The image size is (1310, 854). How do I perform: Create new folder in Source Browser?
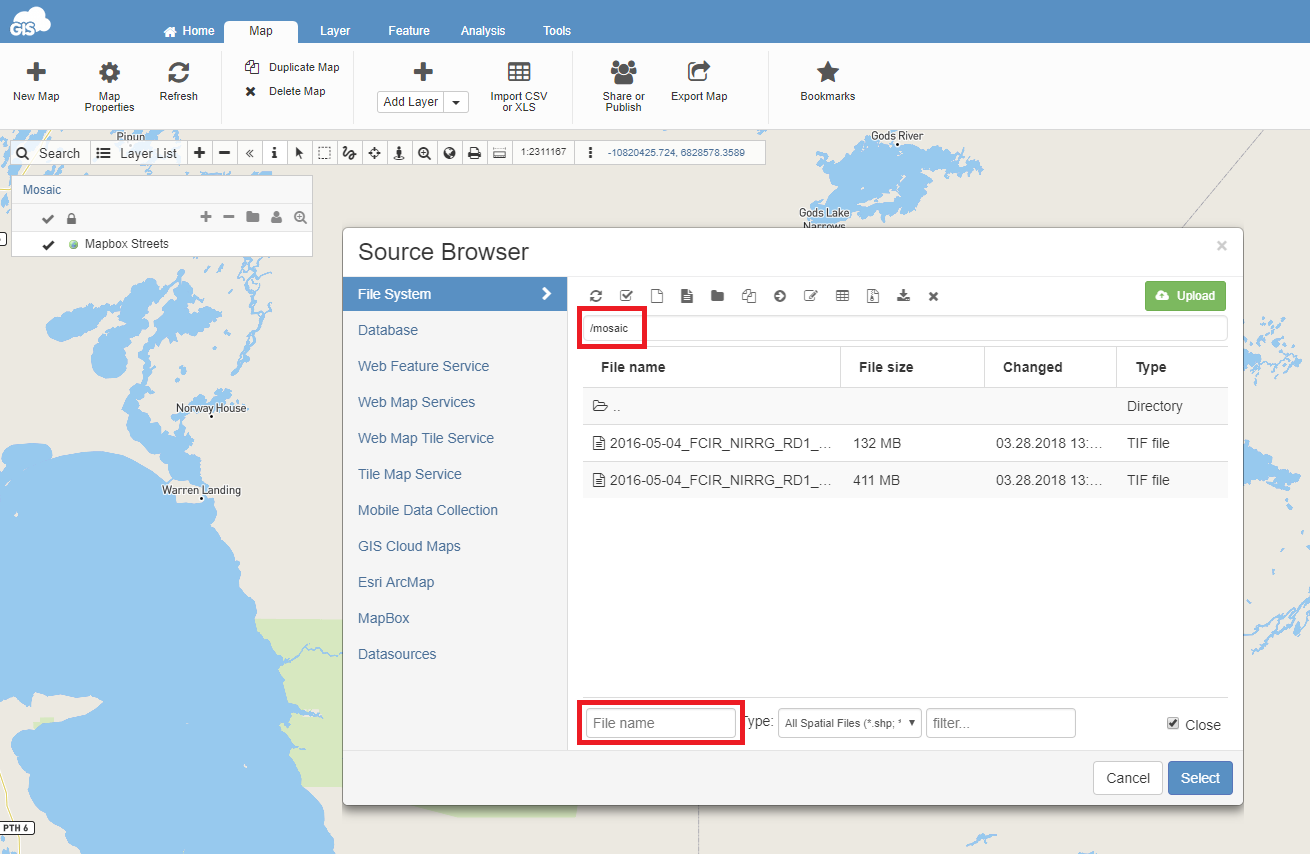coord(717,296)
